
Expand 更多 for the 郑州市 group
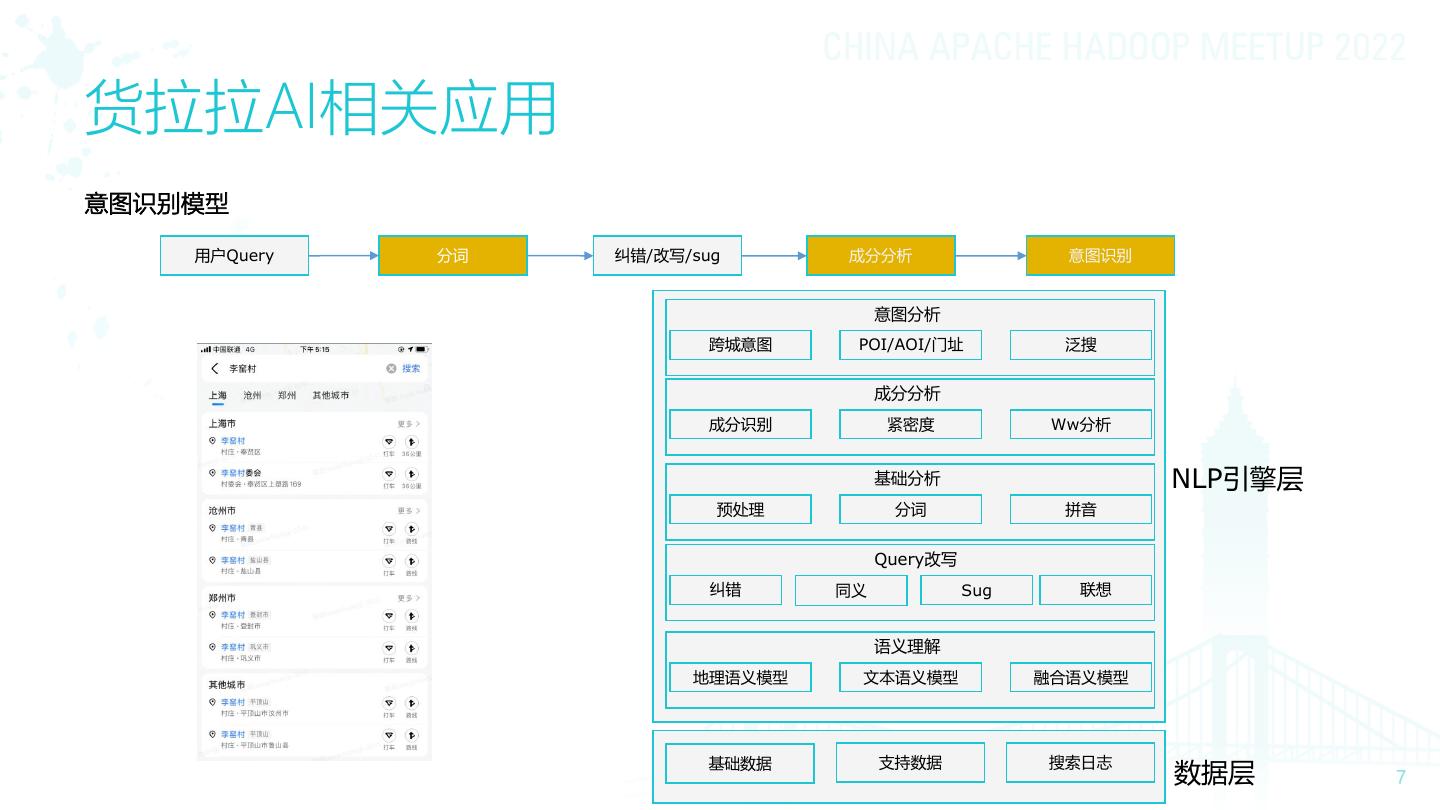(x=409, y=598)
